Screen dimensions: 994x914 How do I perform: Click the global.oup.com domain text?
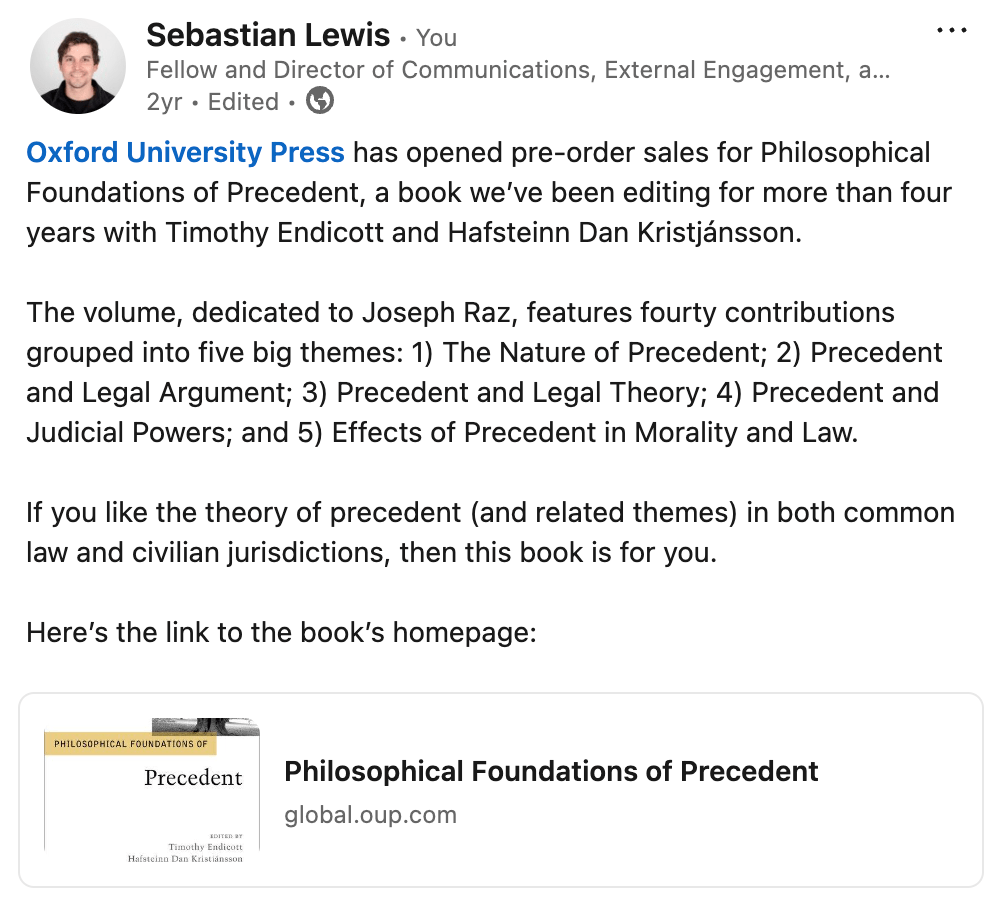370,815
